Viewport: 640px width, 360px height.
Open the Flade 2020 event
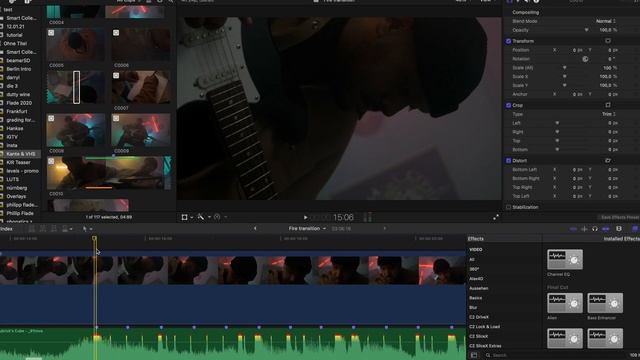click(x=19, y=103)
